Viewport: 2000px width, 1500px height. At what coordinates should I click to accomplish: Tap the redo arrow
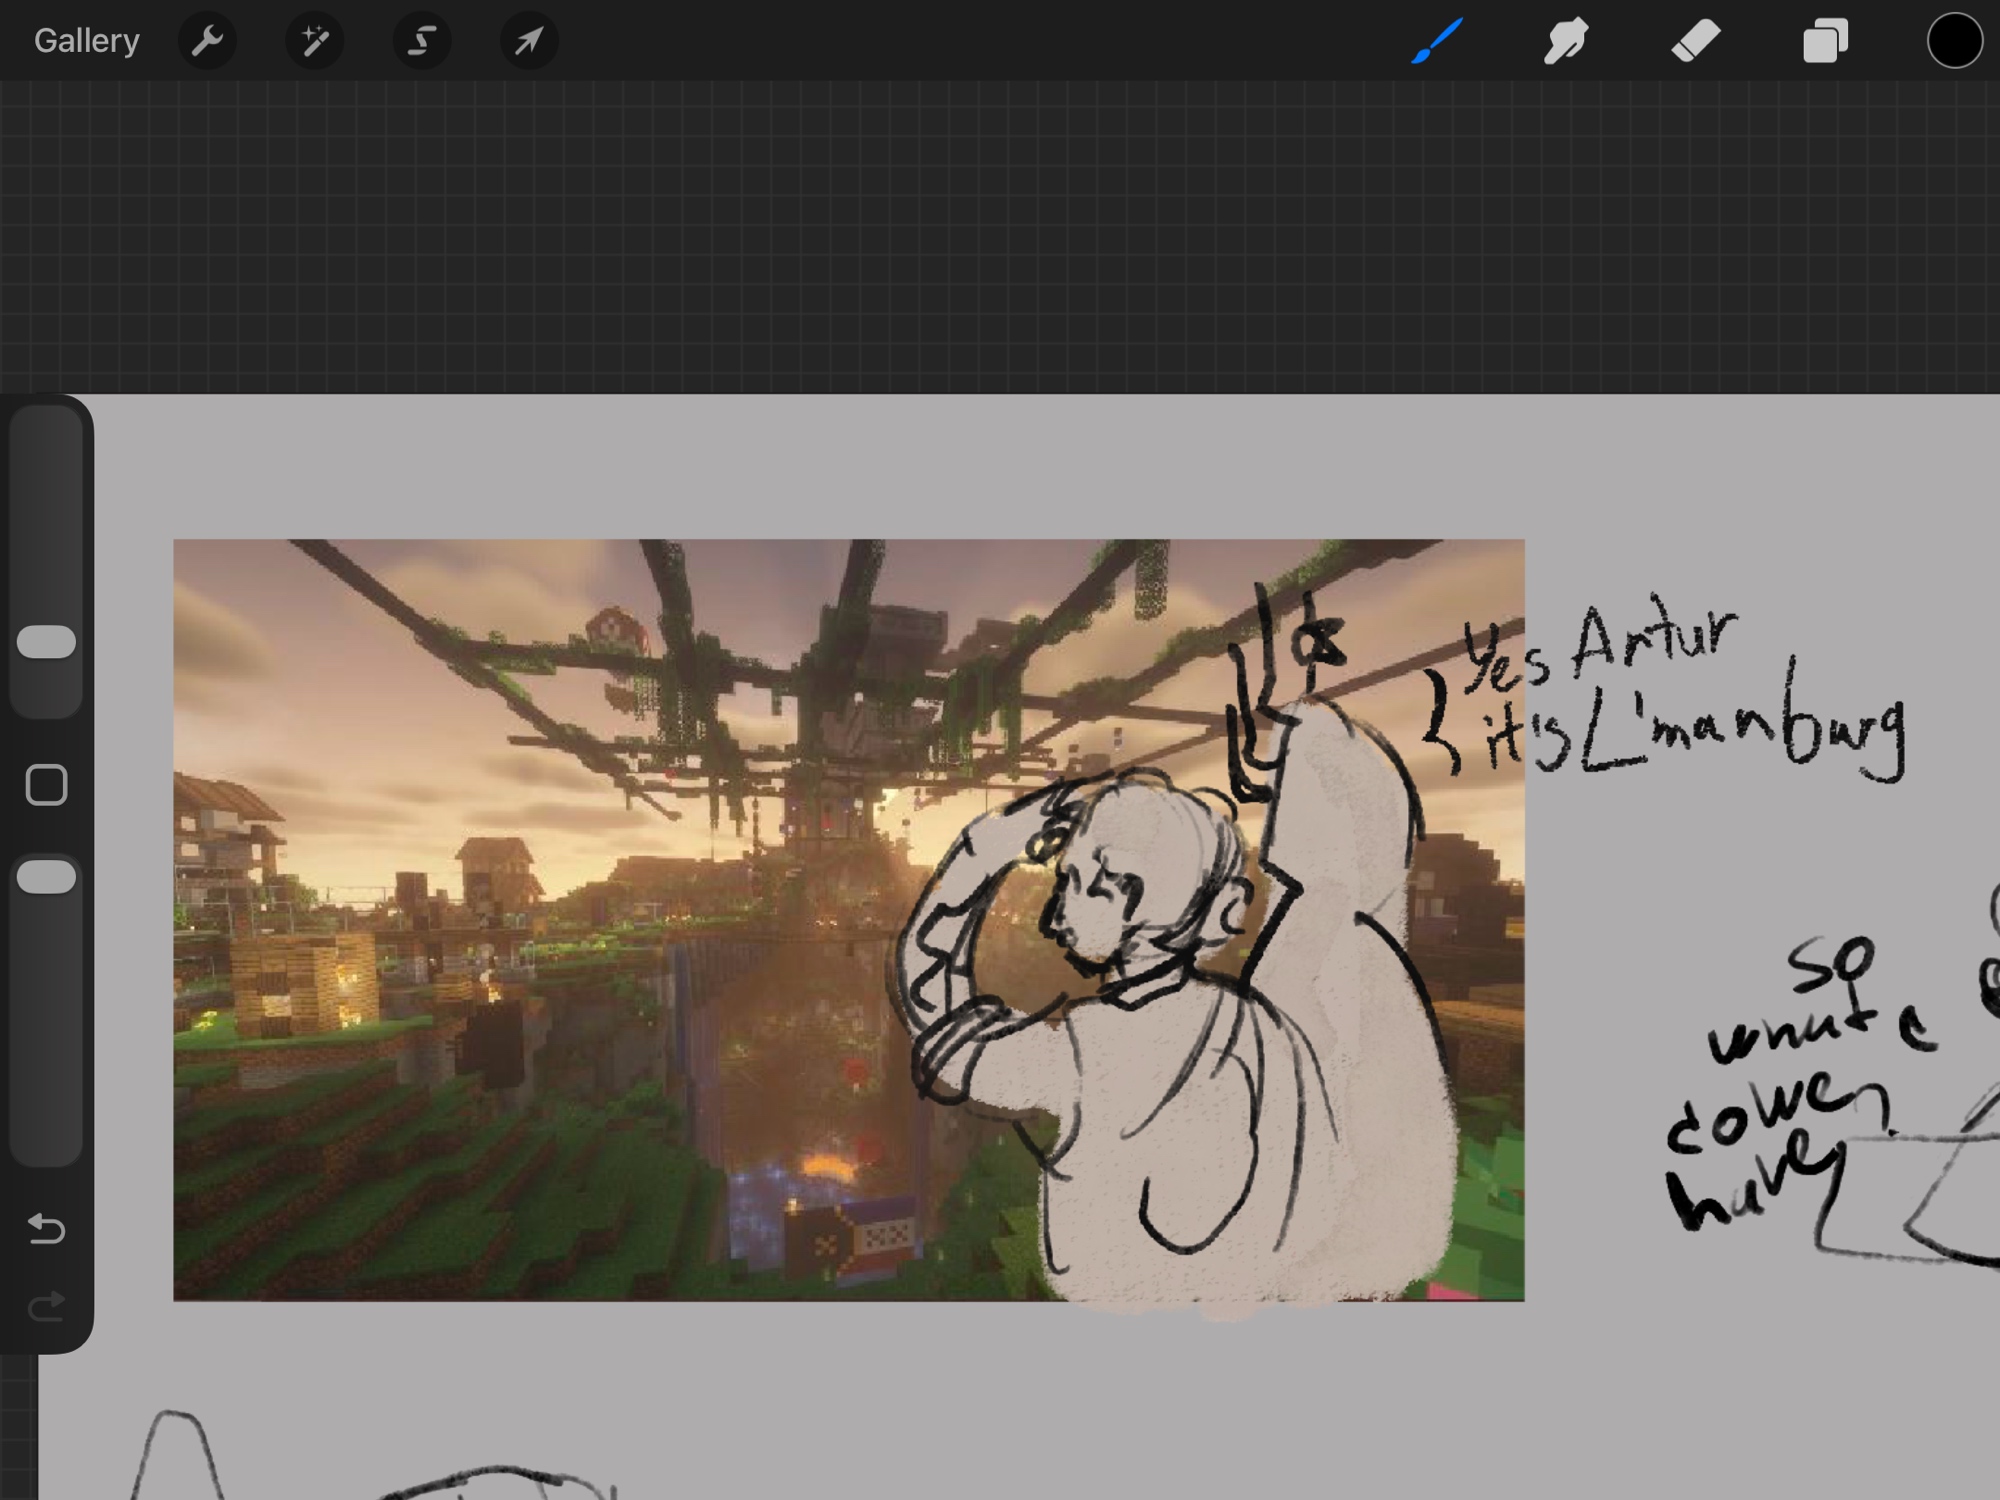pyautogui.click(x=46, y=1306)
